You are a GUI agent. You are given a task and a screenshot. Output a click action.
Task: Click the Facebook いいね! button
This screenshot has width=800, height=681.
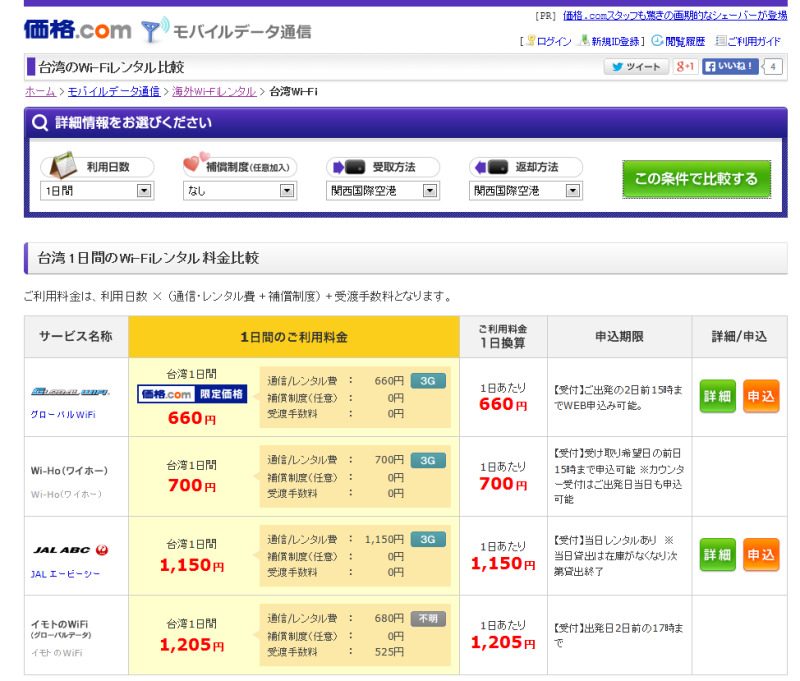[x=730, y=67]
